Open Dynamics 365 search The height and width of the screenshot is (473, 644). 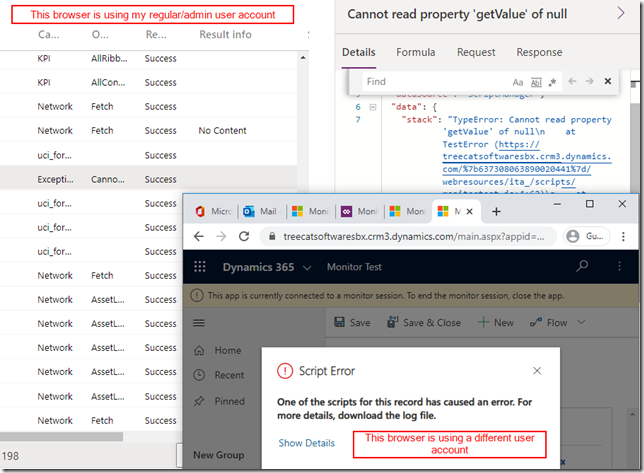(x=582, y=266)
